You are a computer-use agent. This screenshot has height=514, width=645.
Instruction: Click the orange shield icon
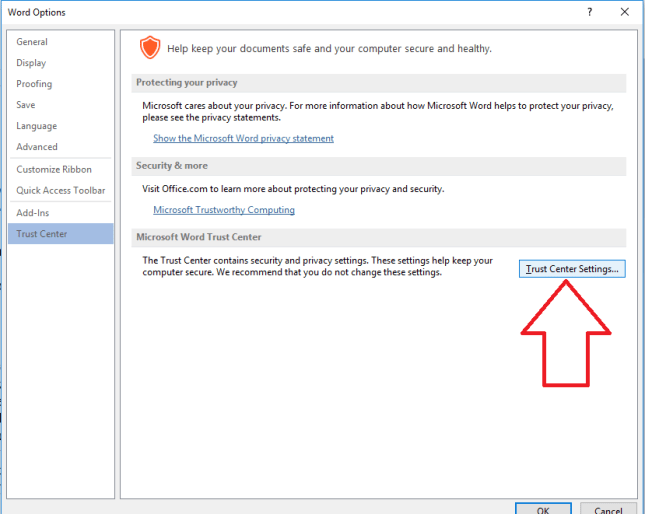pyautogui.click(x=149, y=47)
